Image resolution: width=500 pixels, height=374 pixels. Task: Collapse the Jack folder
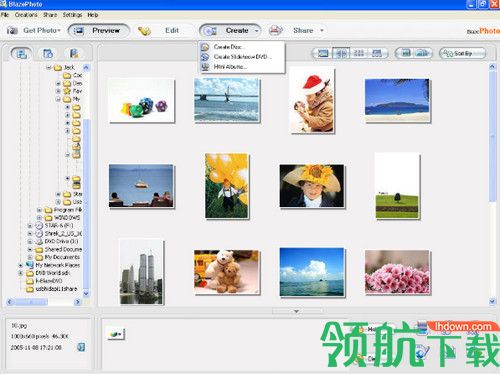coord(49,67)
